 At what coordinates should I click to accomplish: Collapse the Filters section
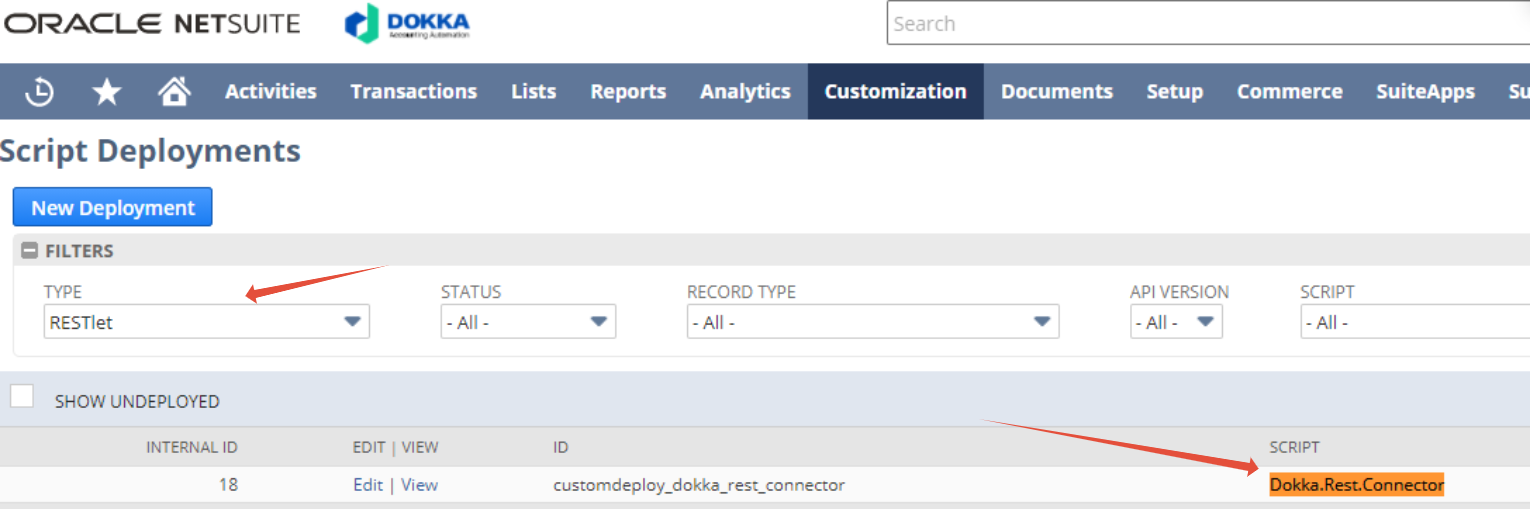point(30,251)
